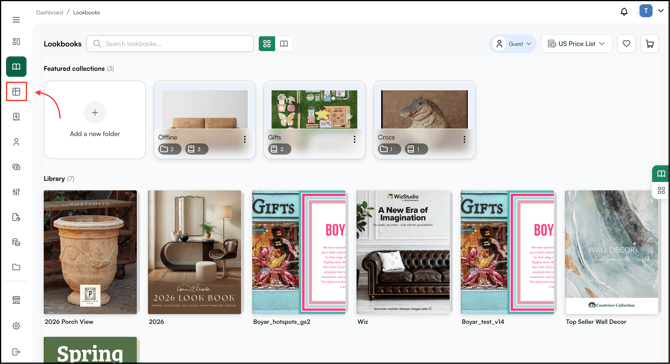Open the Top Seller Wall Decor lookbook

click(611, 252)
